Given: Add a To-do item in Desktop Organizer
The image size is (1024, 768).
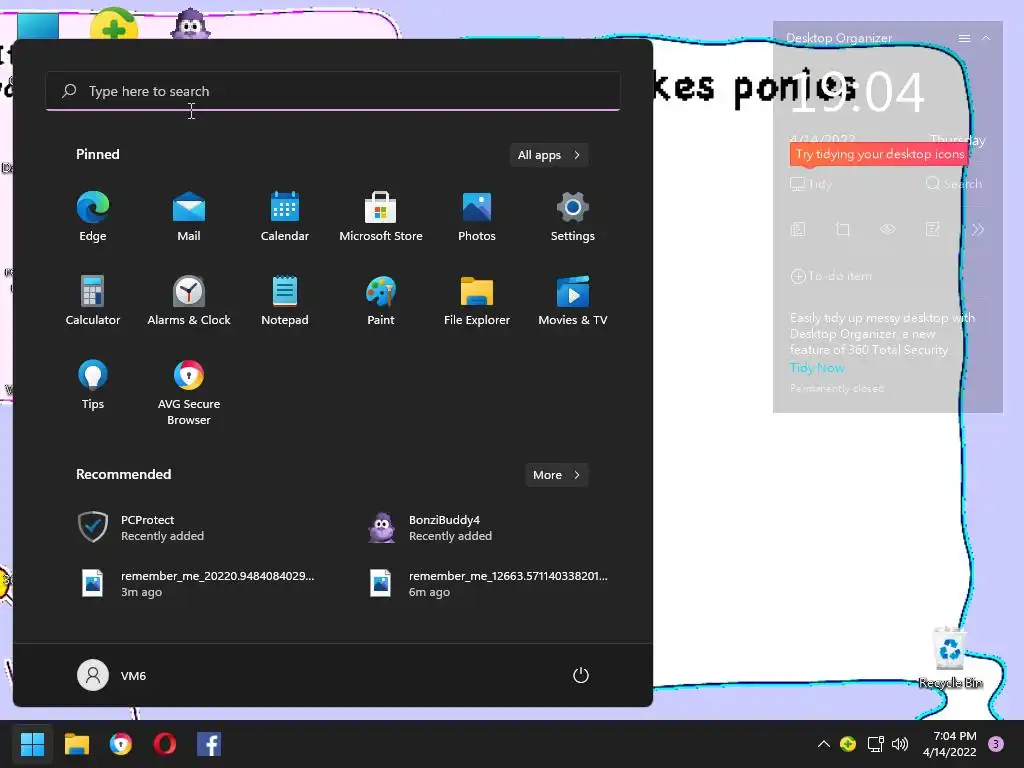Looking at the screenshot, I should point(831,276).
